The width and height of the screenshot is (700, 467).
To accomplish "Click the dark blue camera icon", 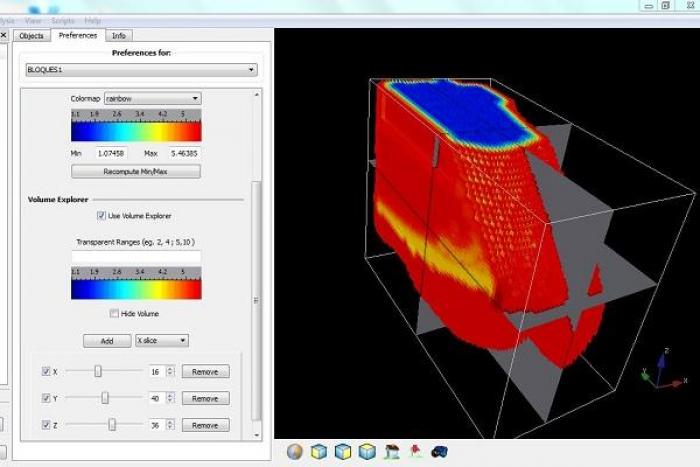I will point(439,452).
